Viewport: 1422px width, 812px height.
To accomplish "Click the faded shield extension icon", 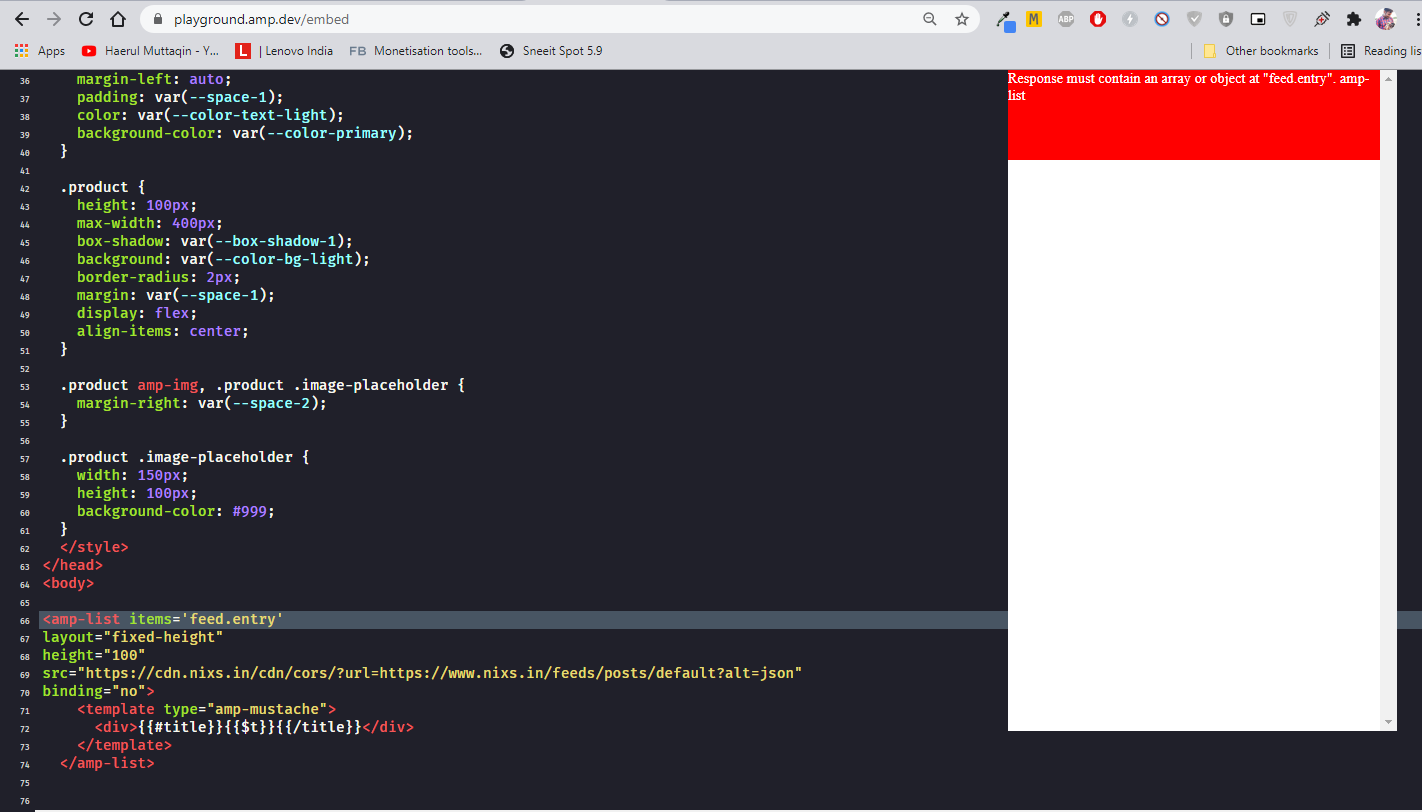I will tap(1290, 19).
